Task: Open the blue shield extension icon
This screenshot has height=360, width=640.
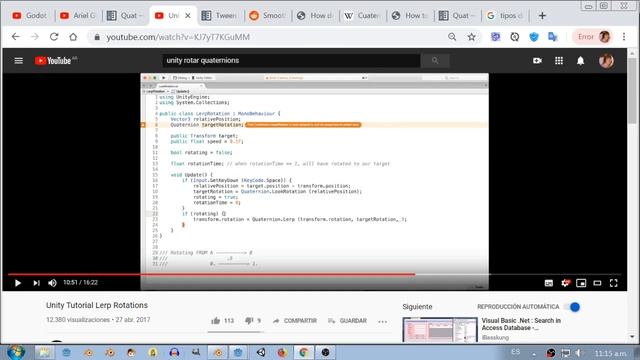Action: 534,37
